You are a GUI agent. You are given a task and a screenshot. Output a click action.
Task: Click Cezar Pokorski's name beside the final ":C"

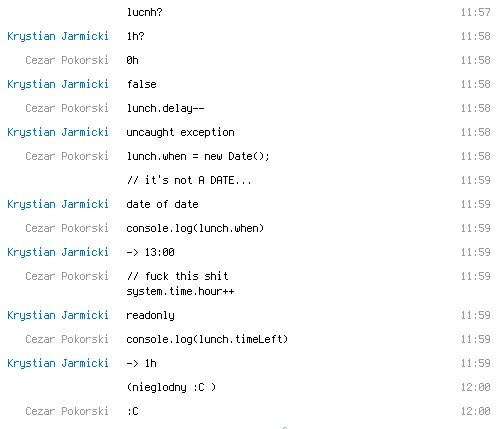pyautogui.click(x=67, y=411)
